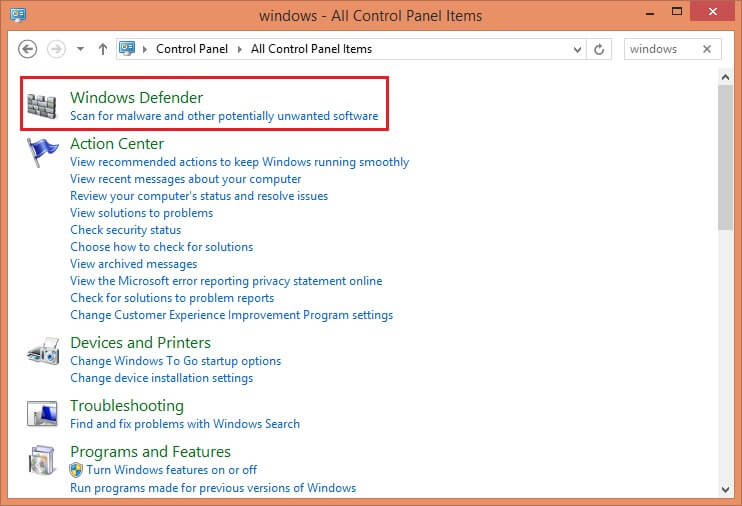This screenshot has height=506, width=742.
Task: Expand address bar history dropdown
Action: coord(577,49)
